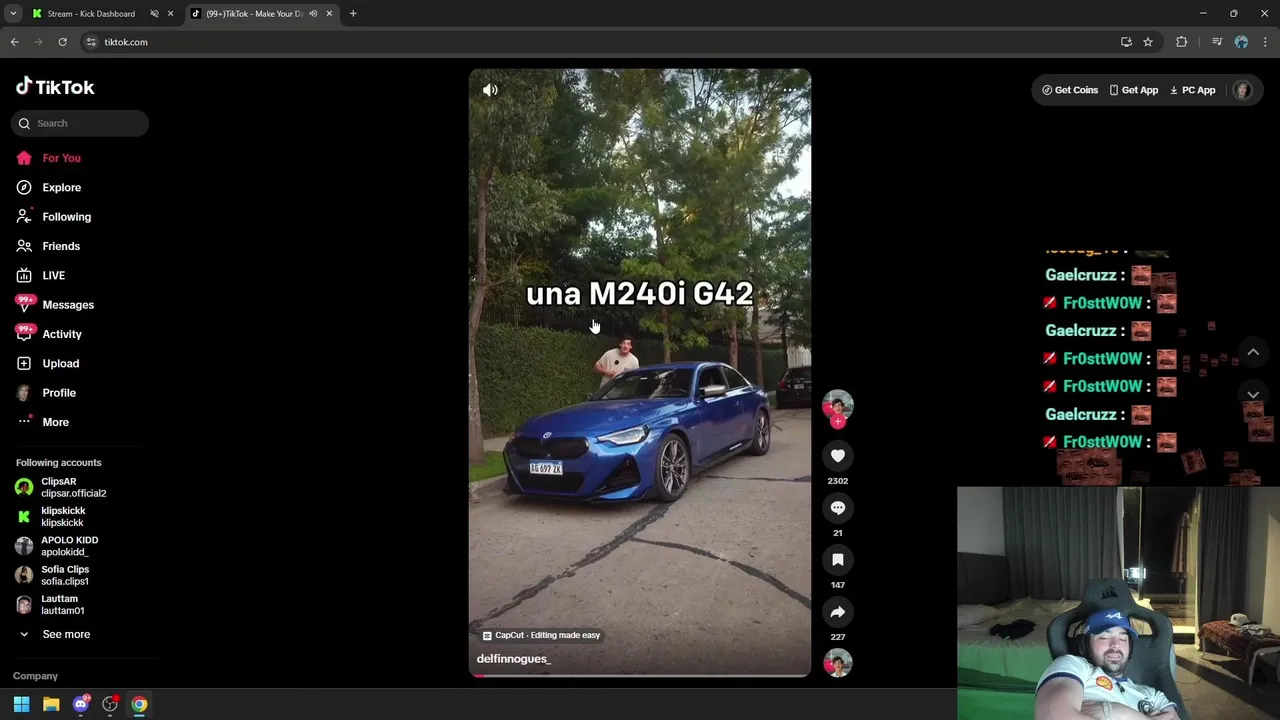Click Get Coins button
Viewport: 1280px width, 720px height.
point(1069,90)
